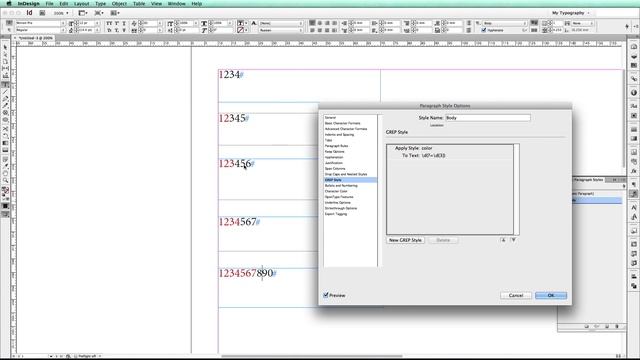Open the My Typography workspace dropdown
Image resolution: width=640 pixels, height=360 pixels.
click(571, 13)
